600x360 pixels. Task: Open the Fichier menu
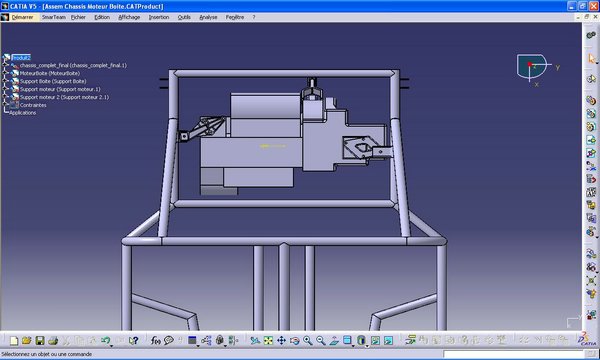click(x=78, y=17)
